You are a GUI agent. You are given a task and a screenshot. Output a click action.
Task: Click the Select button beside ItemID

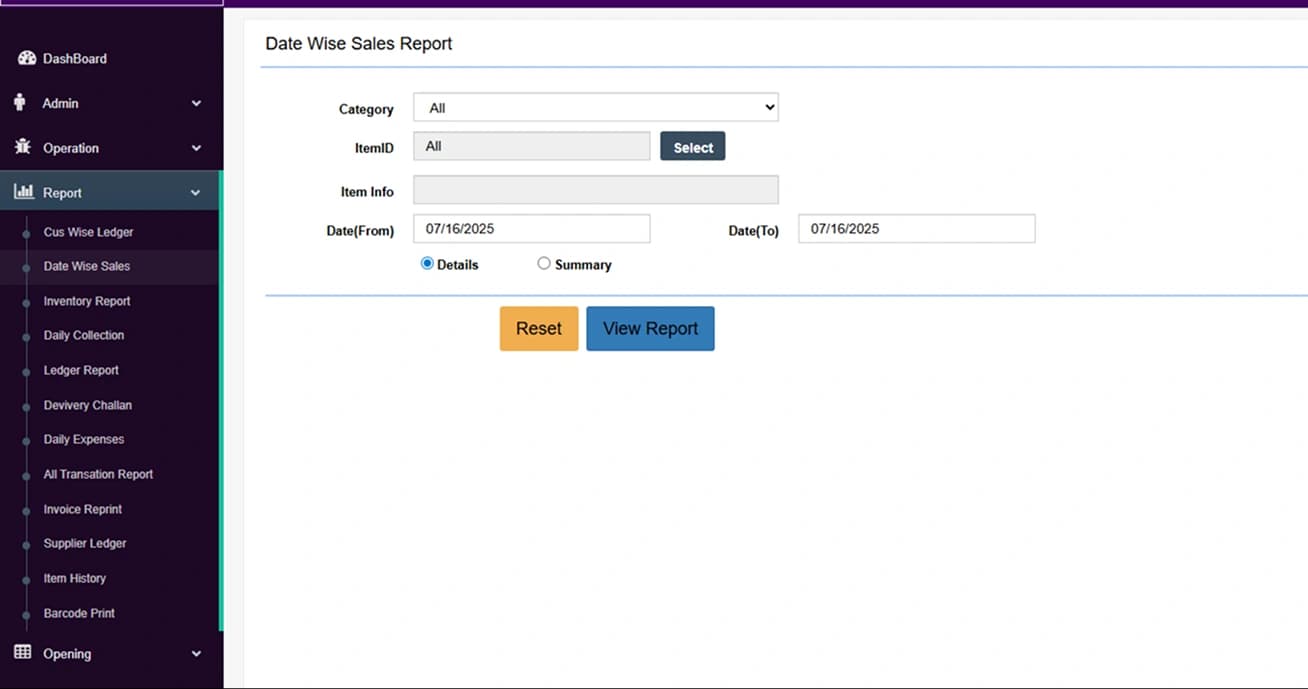point(692,147)
